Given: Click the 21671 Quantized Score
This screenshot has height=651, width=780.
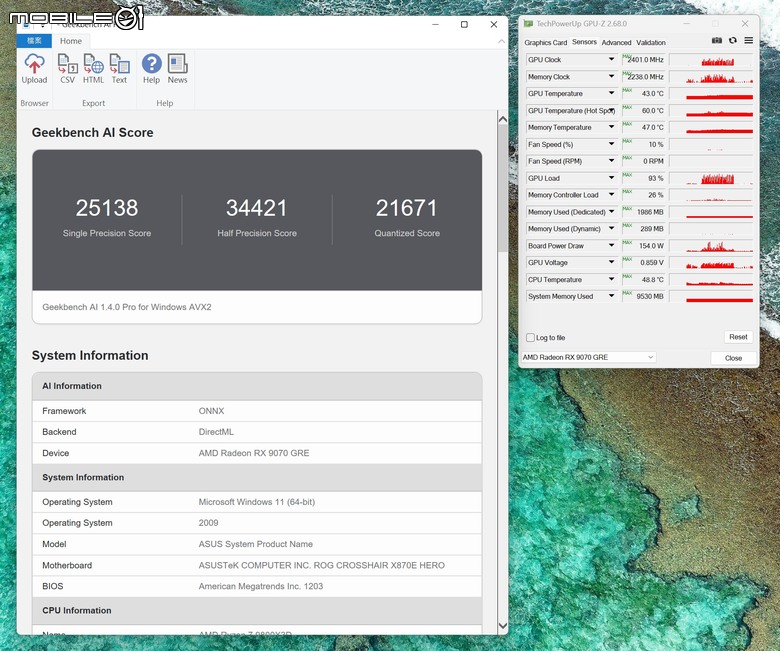Looking at the screenshot, I should (406, 208).
